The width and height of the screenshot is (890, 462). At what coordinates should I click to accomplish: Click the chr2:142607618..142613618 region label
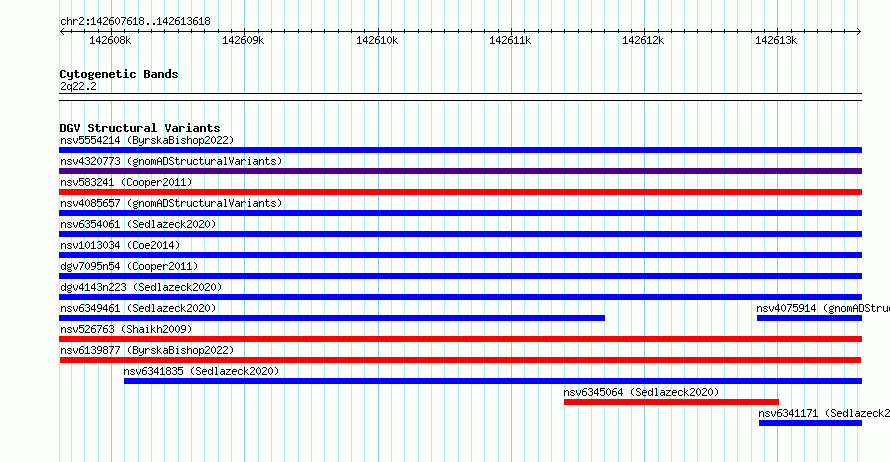pos(135,21)
